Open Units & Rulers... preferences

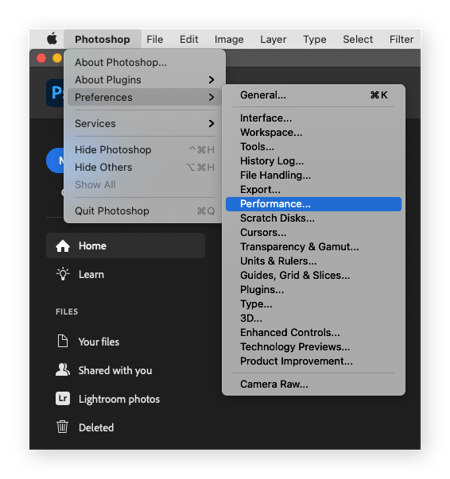point(313,261)
